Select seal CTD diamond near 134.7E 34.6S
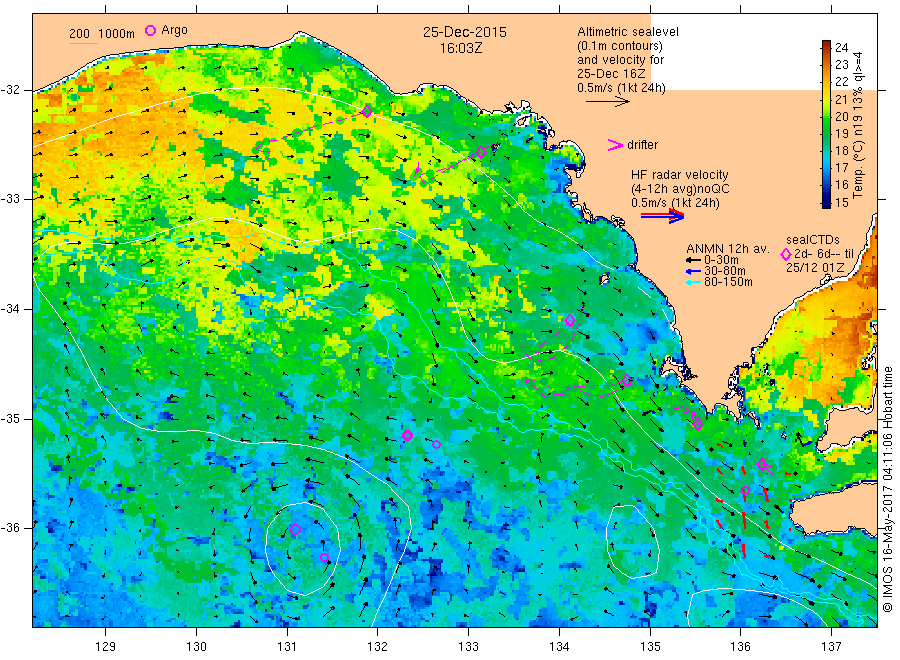Image resolution: width=900 pixels, height=660 pixels. point(627,380)
